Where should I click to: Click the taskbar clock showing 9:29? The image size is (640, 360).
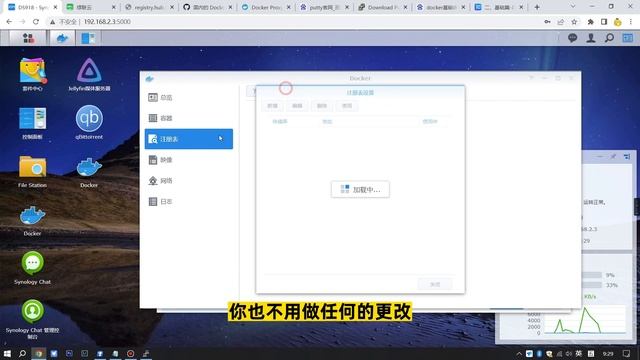(x=608, y=354)
